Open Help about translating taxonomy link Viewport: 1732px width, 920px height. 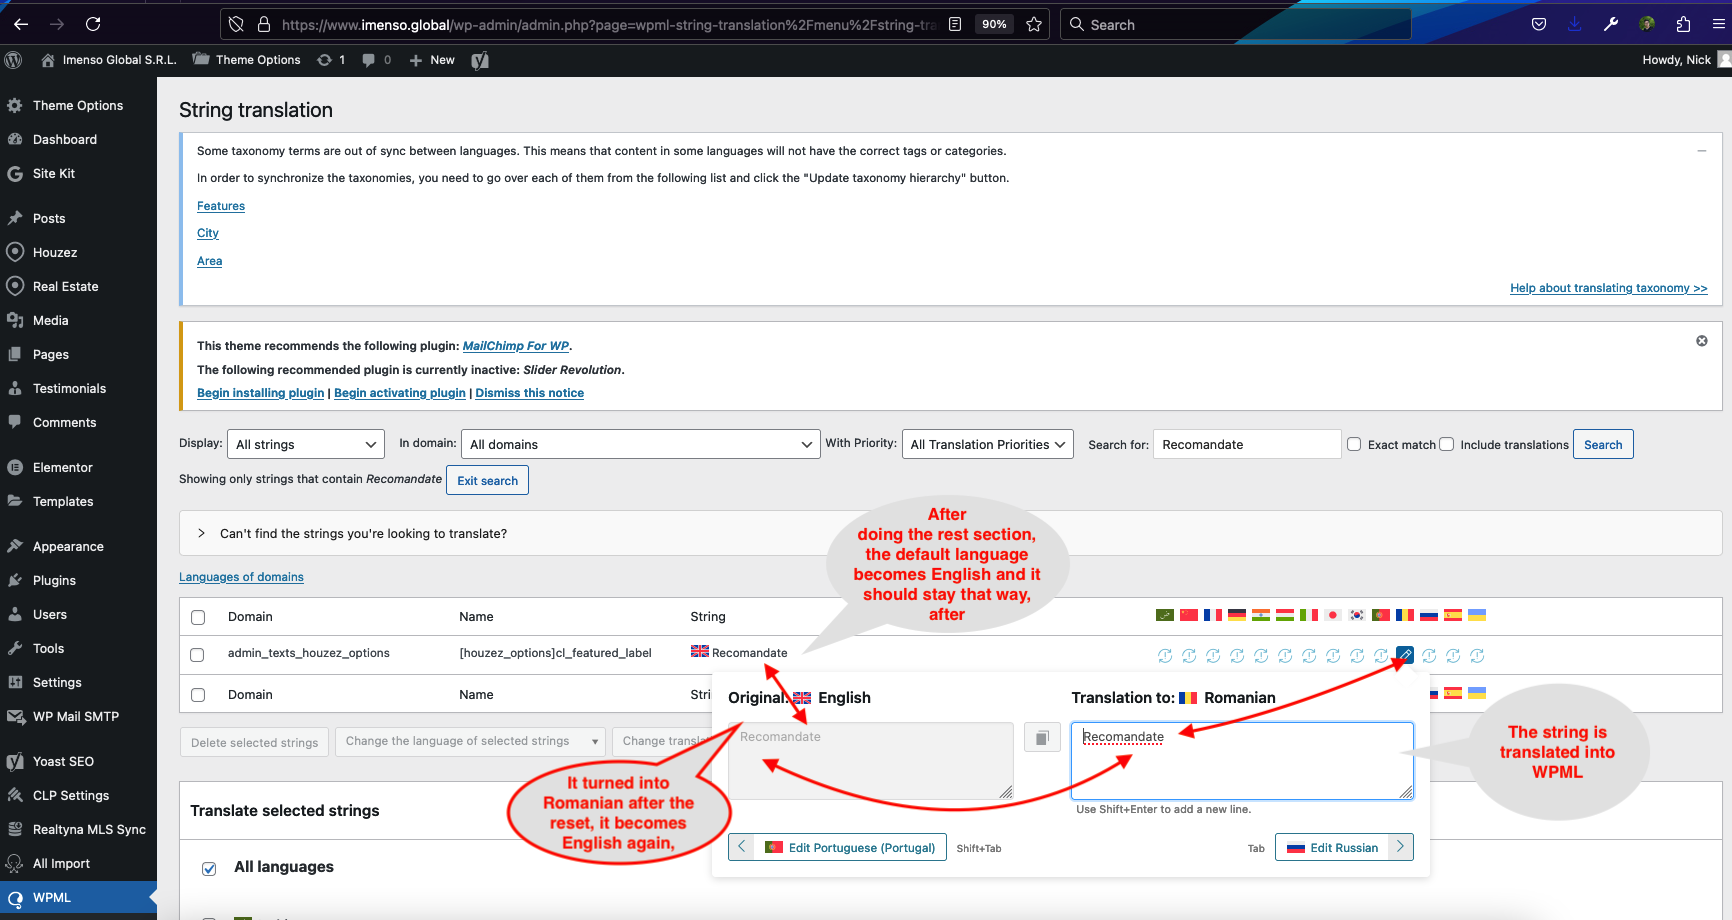click(x=1609, y=288)
